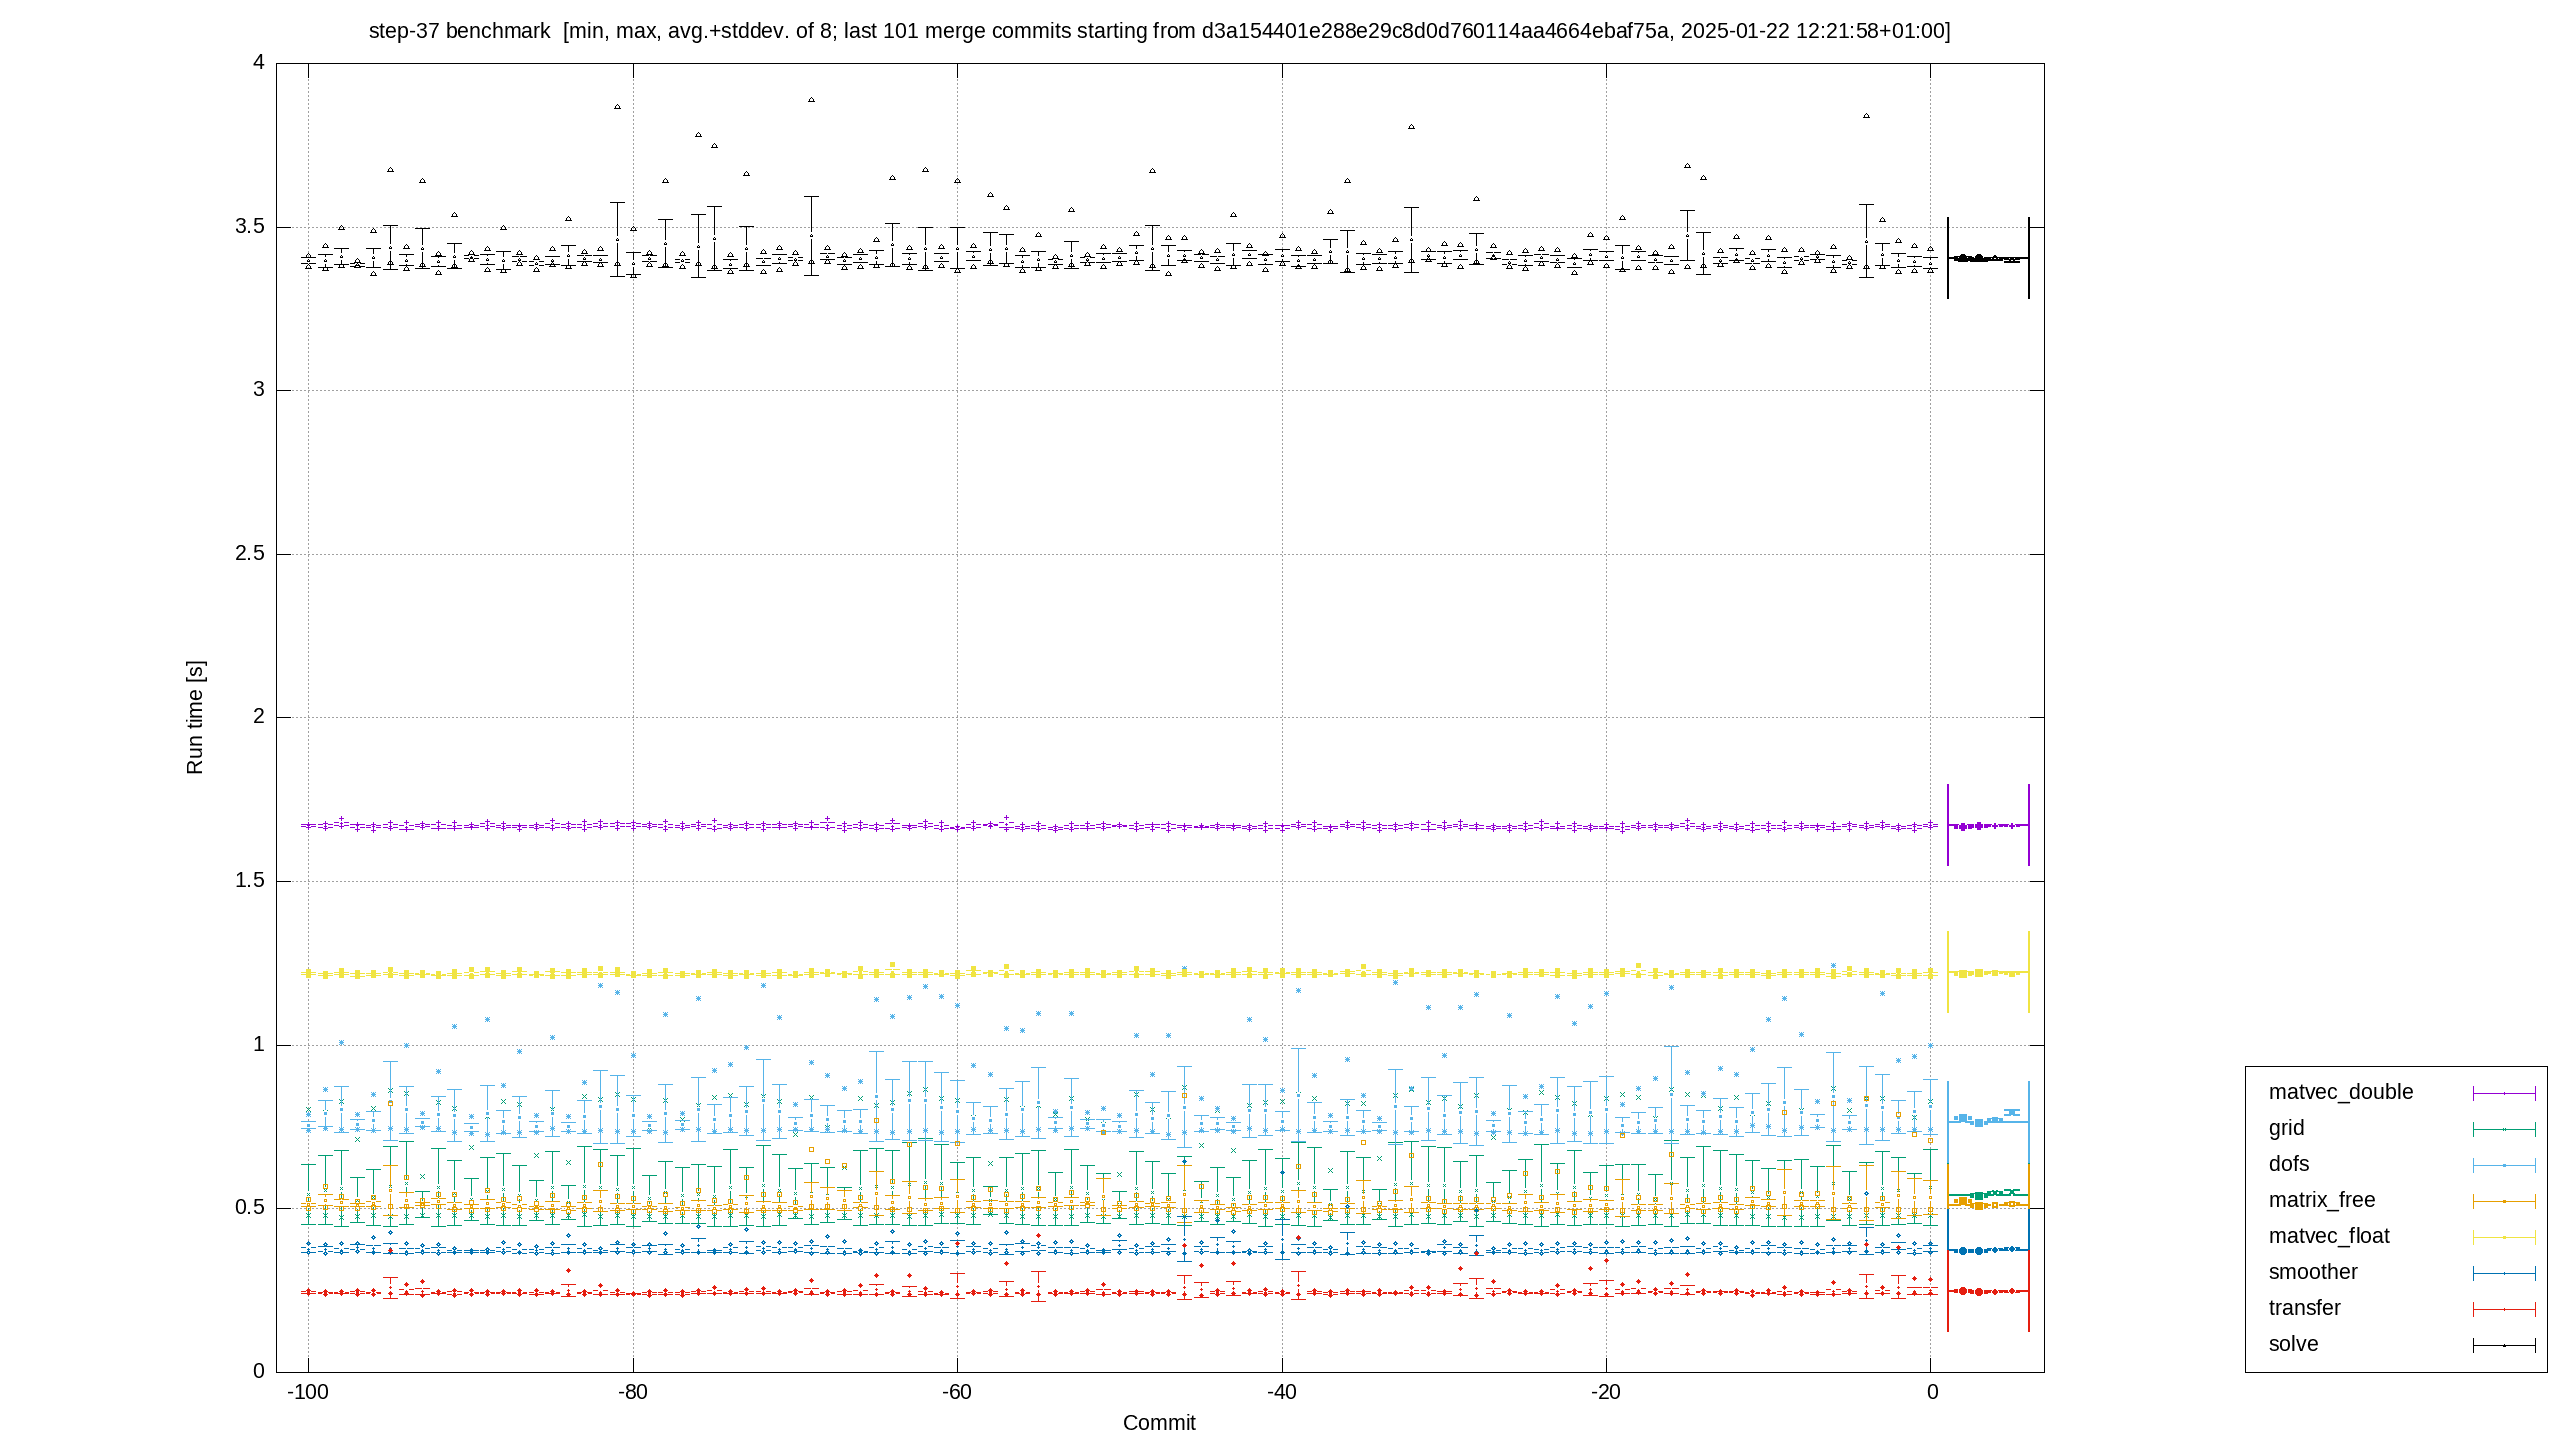Click the purple matvec_double line sample
Screen dimensions: 2560x1440
[x=2504, y=1093]
